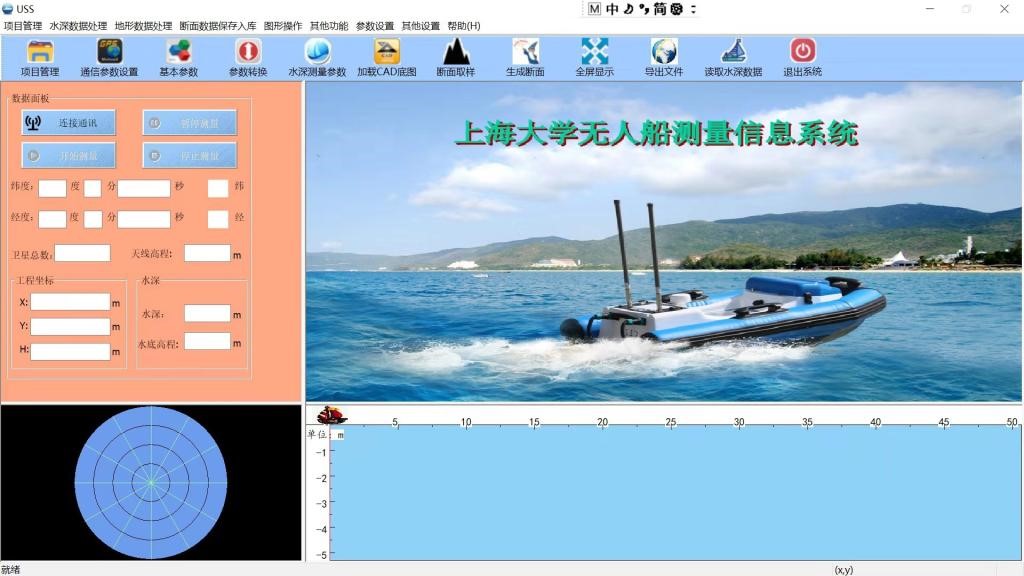Launch the 参数转换 toolbar tool

(248, 58)
